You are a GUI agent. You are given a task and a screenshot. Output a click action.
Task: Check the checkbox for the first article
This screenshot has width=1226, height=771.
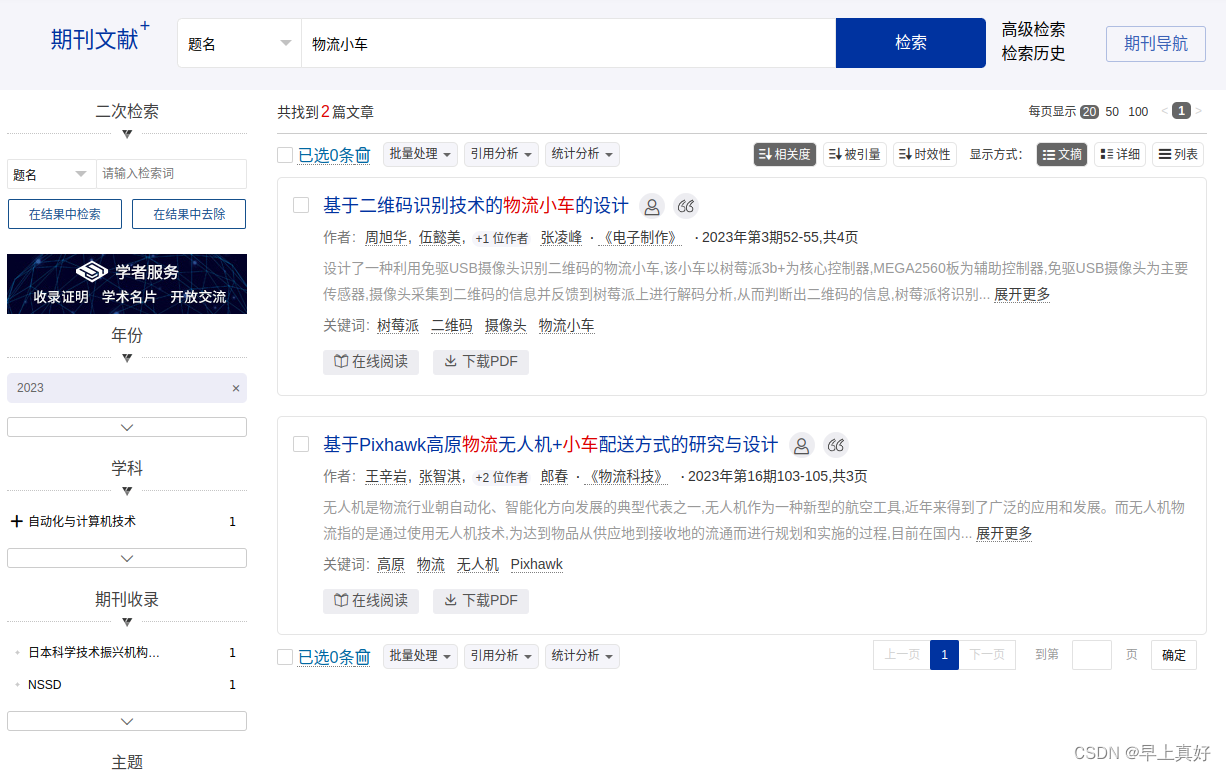tap(300, 205)
